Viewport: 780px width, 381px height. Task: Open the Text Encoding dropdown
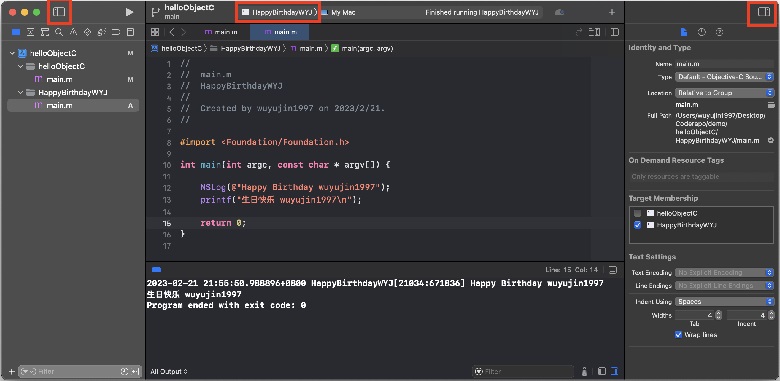point(725,273)
